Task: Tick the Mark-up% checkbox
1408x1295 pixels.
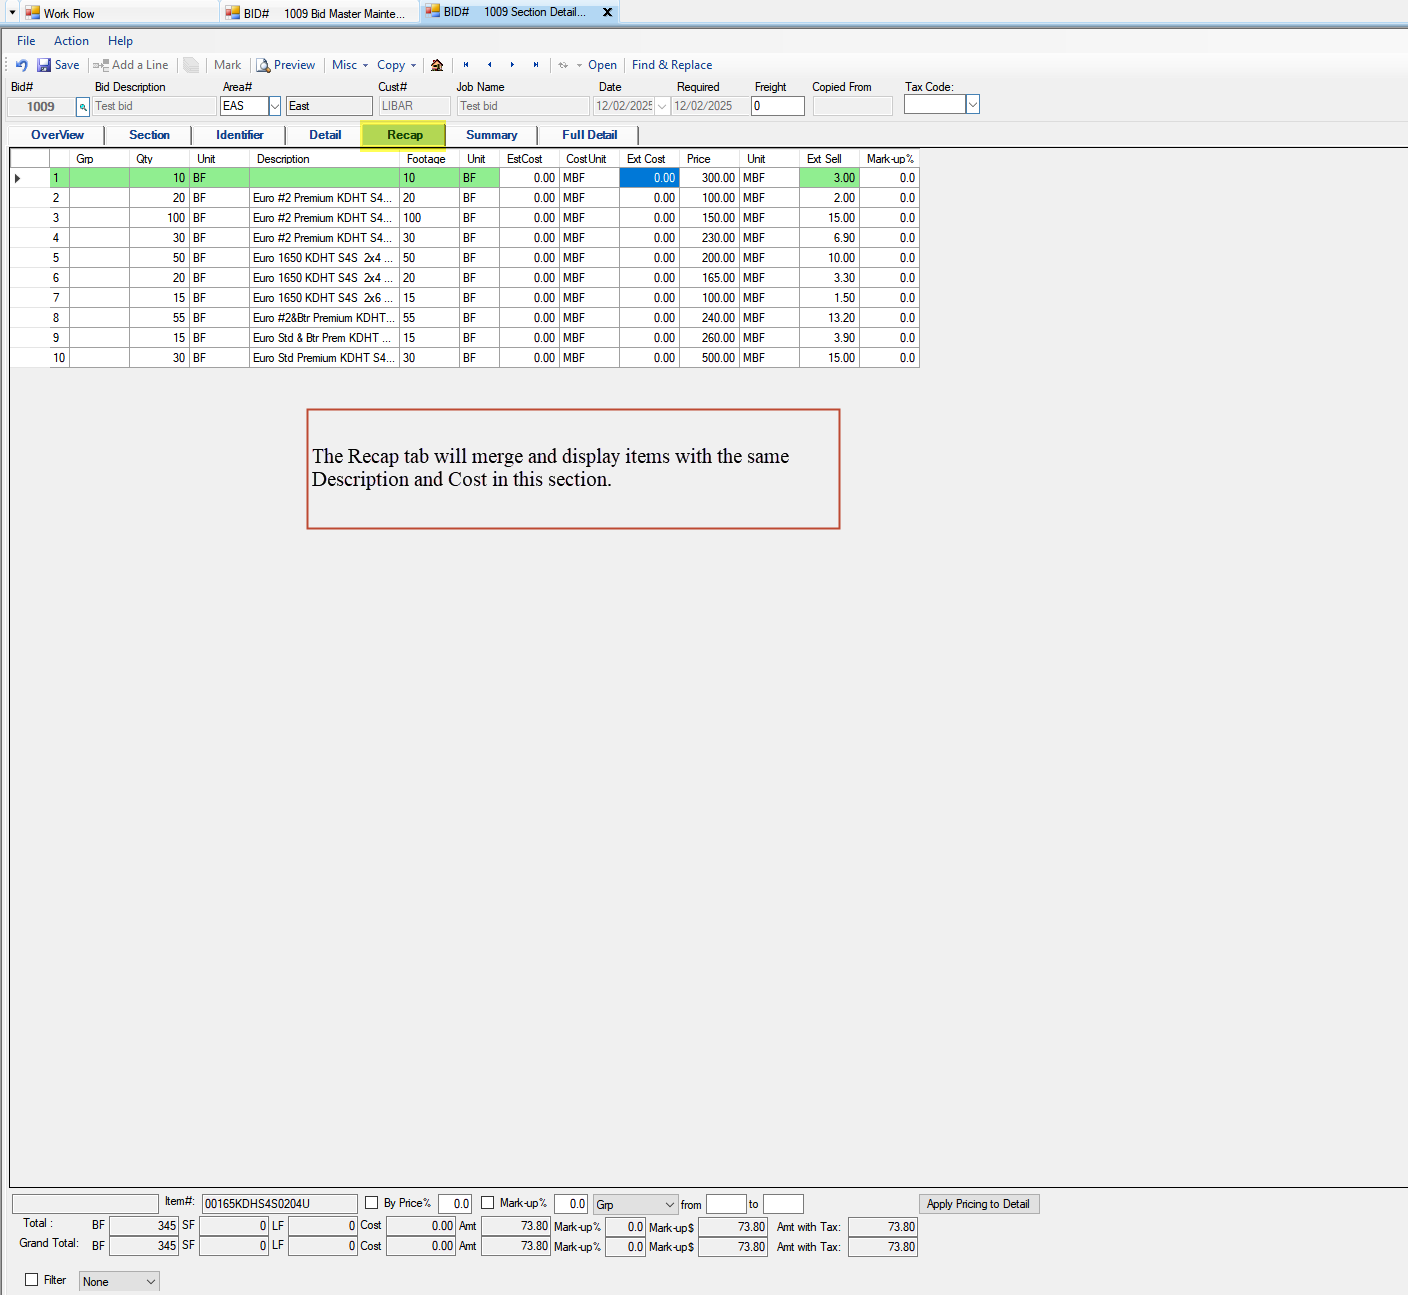Action: pyautogui.click(x=488, y=1203)
